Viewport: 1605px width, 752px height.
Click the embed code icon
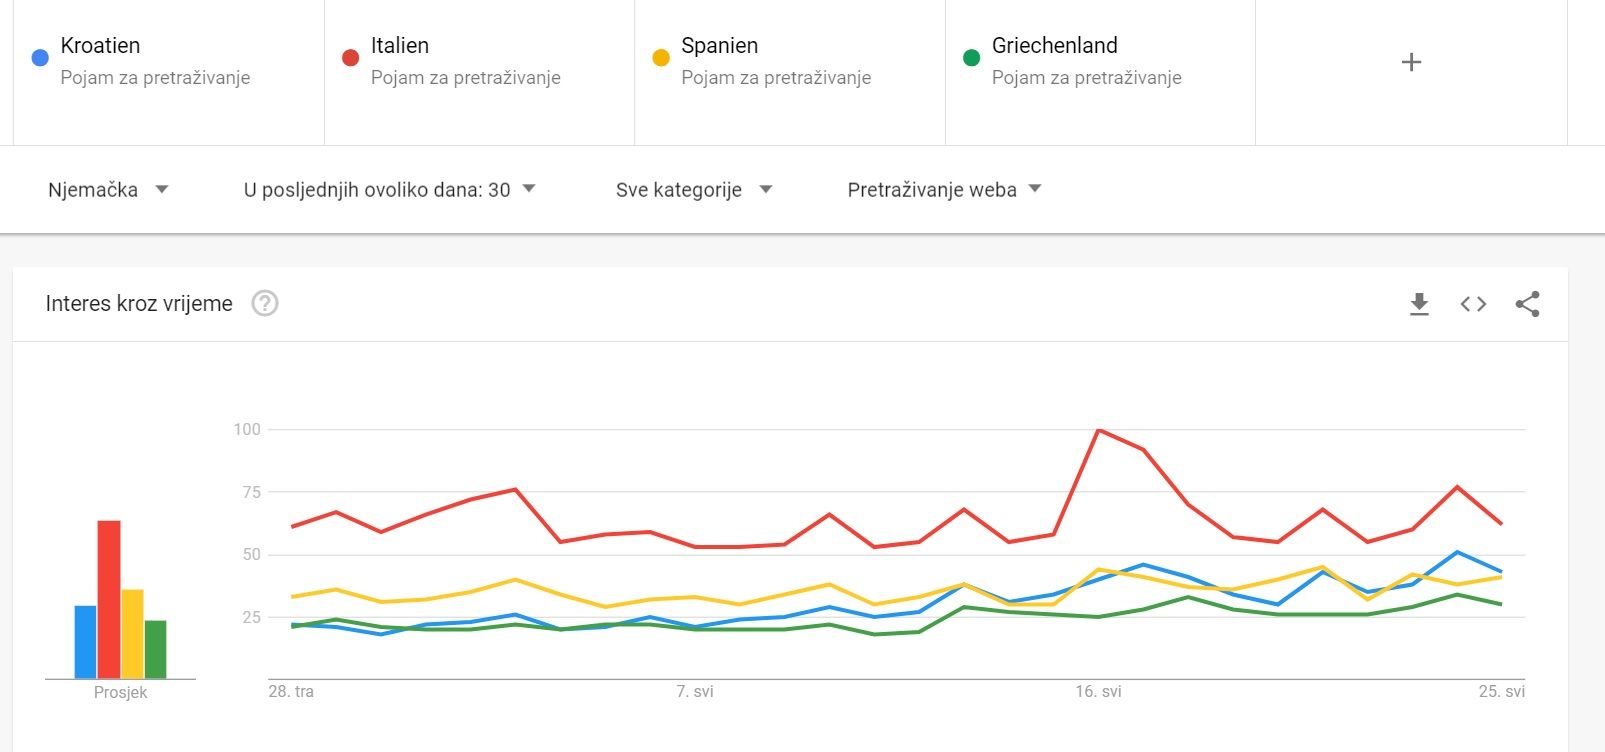1473,304
